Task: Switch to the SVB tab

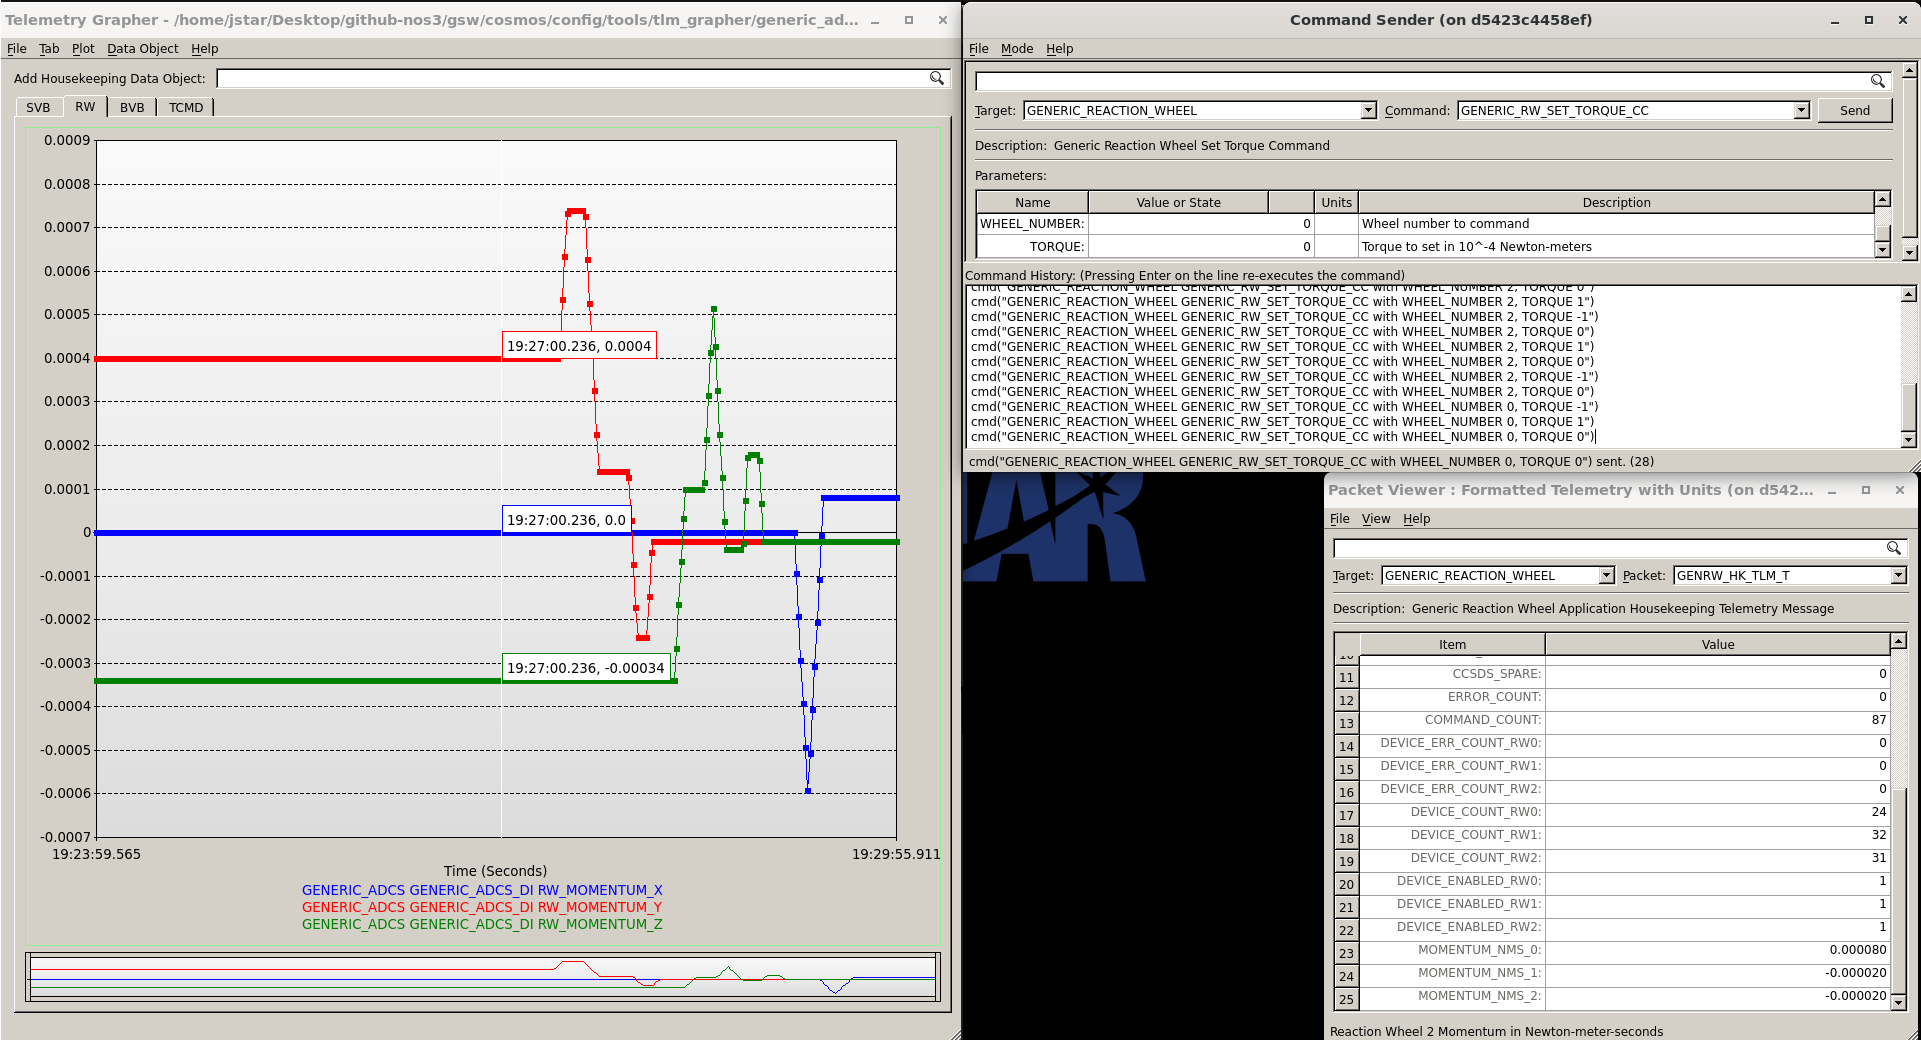Action: (x=38, y=107)
